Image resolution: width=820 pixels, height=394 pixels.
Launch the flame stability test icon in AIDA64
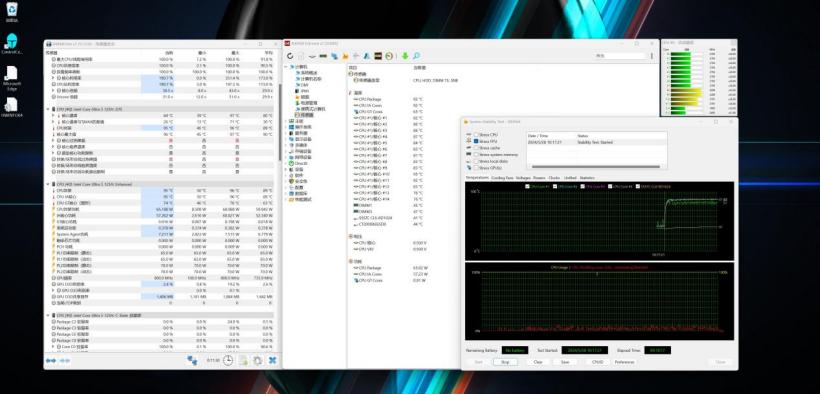[x=345, y=56]
